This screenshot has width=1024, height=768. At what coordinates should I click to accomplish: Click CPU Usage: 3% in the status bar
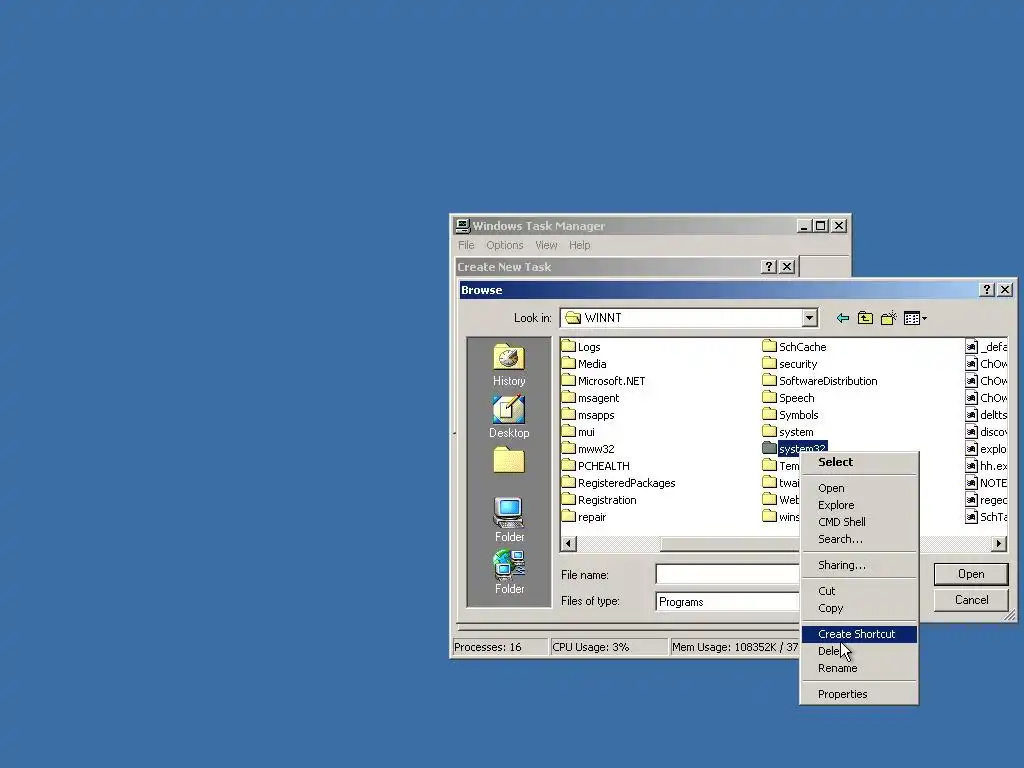[609, 647]
